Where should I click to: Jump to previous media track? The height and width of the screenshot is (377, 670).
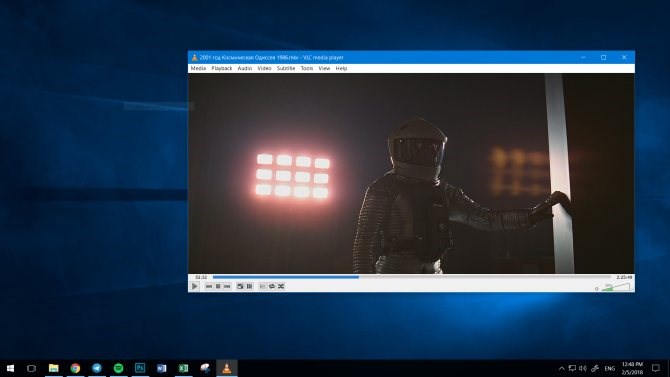pos(209,286)
